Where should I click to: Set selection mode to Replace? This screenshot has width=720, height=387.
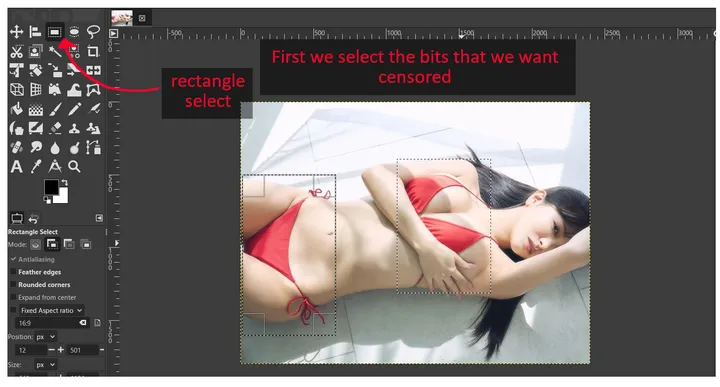click(35, 245)
